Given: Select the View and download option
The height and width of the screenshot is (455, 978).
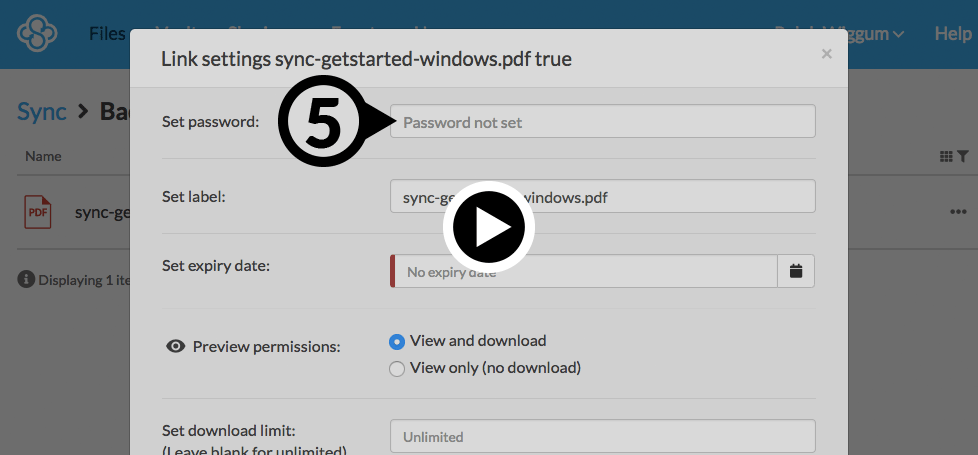Looking at the screenshot, I should pyautogui.click(x=397, y=342).
